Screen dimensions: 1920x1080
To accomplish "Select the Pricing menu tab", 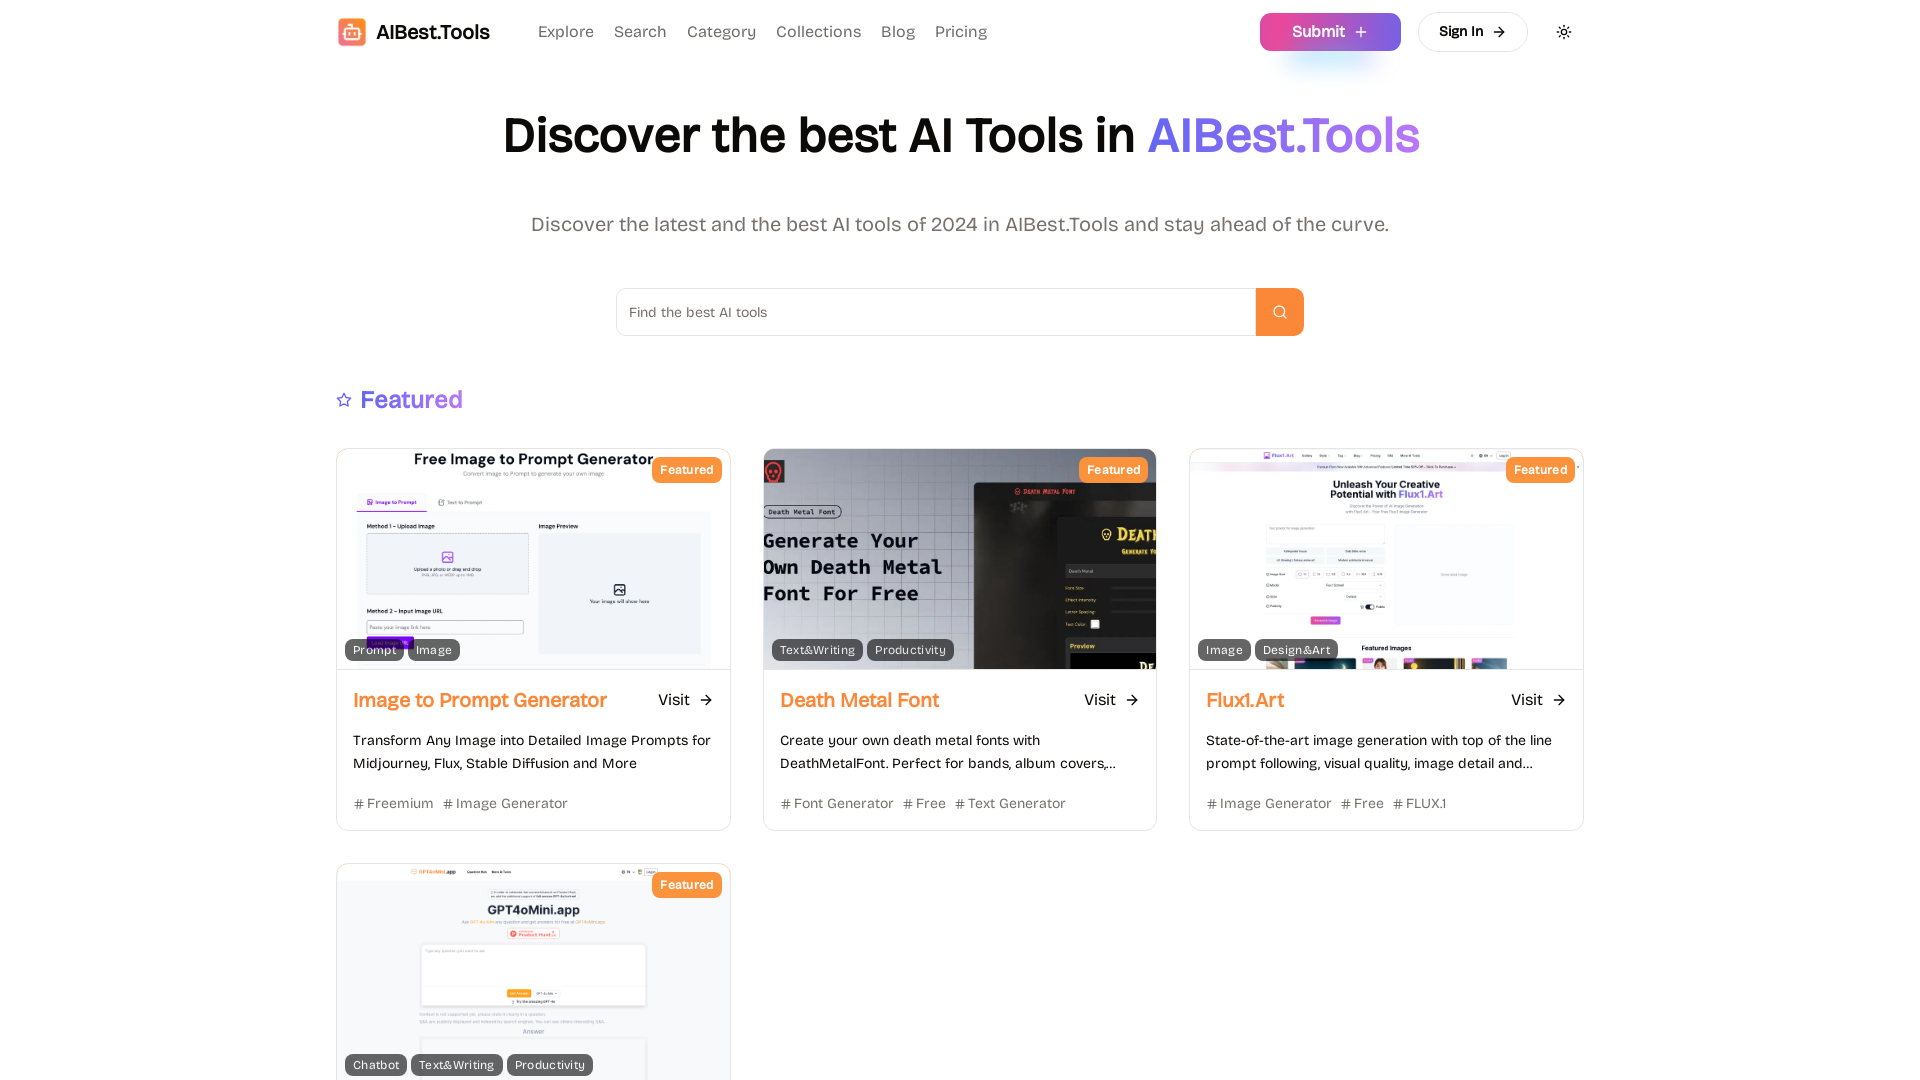I will pos(960,32).
